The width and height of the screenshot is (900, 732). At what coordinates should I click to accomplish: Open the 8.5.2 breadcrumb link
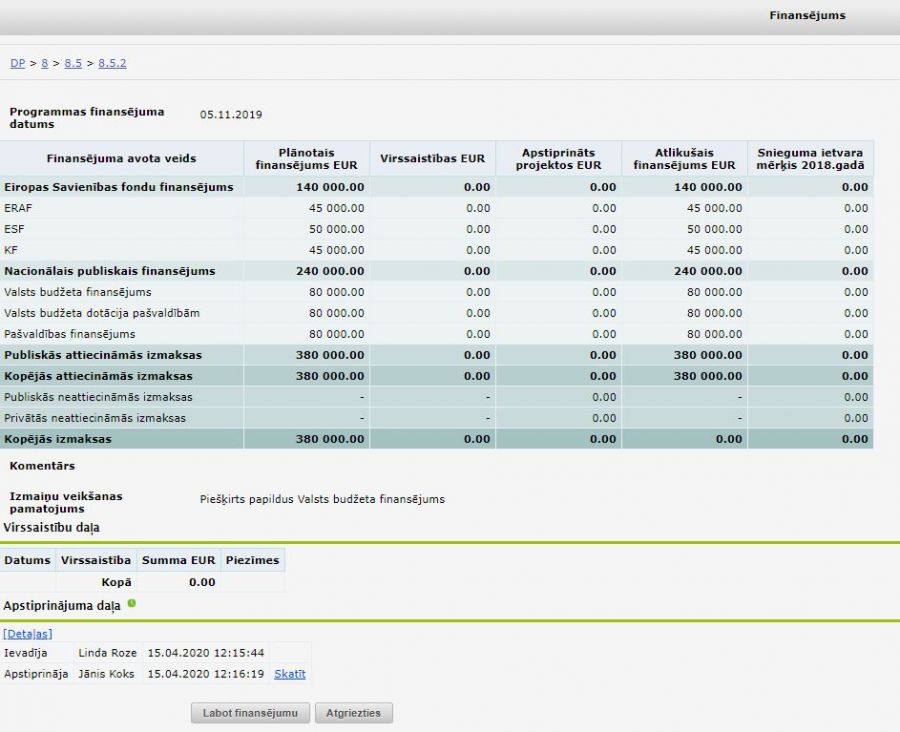(112, 63)
